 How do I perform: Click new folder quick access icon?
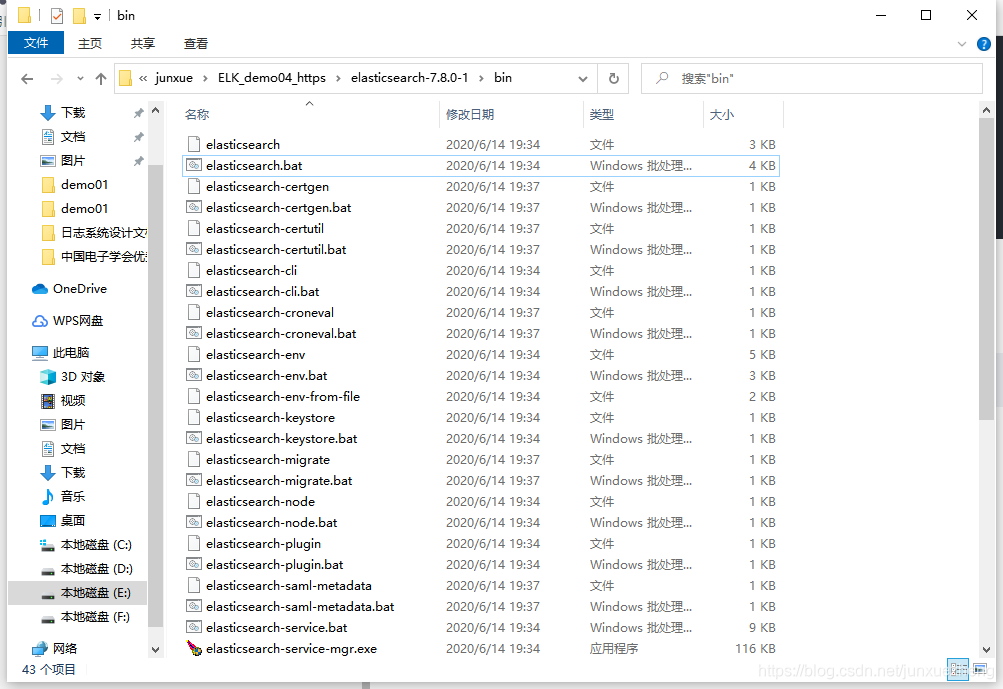tap(79, 15)
